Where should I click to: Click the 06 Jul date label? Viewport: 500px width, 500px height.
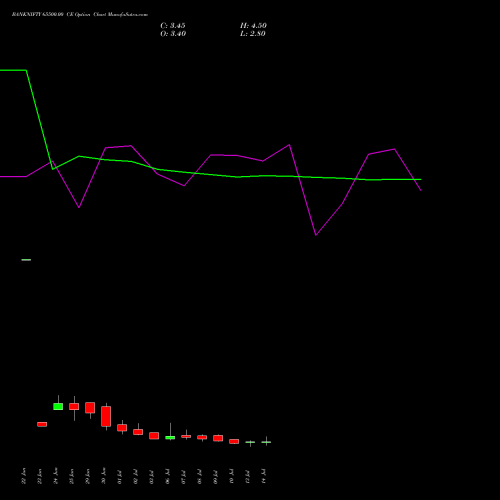tap(168, 477)
